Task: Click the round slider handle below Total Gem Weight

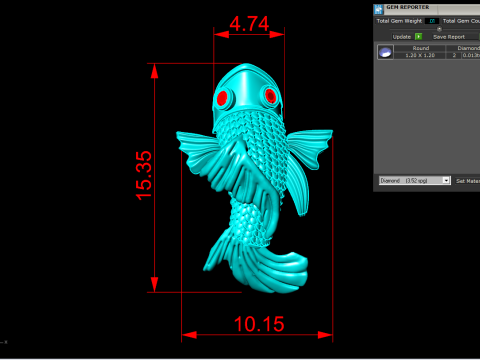Action: [x=439, y=29]
